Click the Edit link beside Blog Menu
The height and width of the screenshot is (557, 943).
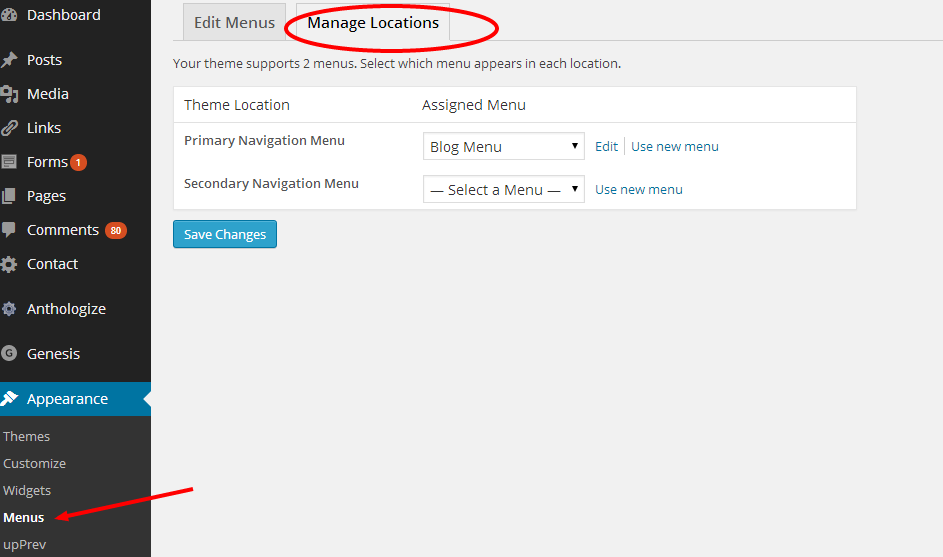pos(606,146)
